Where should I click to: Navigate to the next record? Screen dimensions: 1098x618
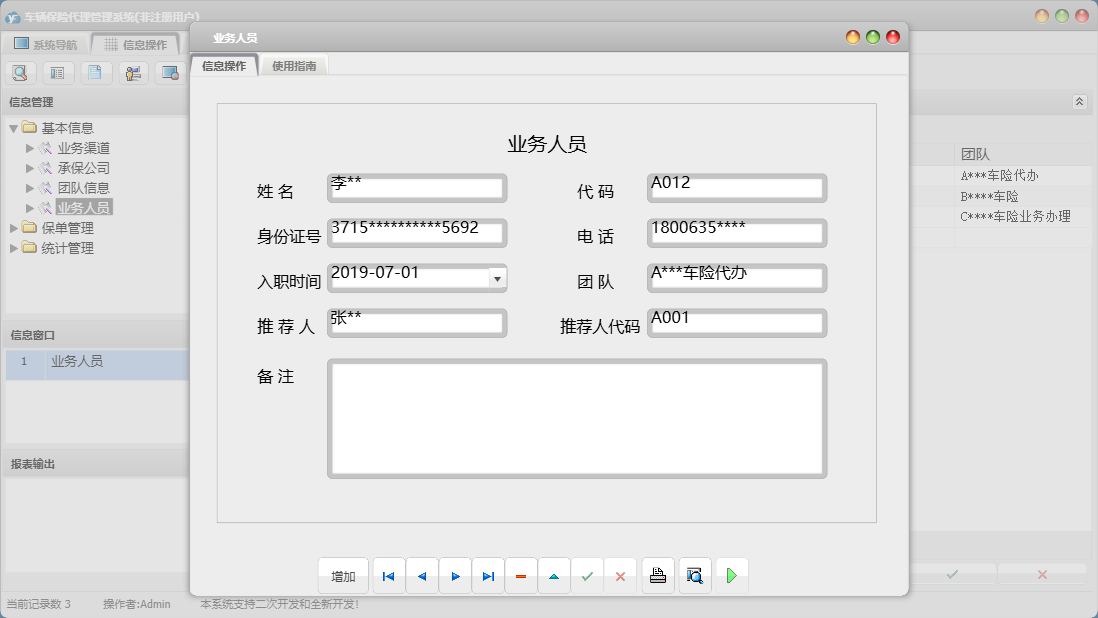point(455,575)
